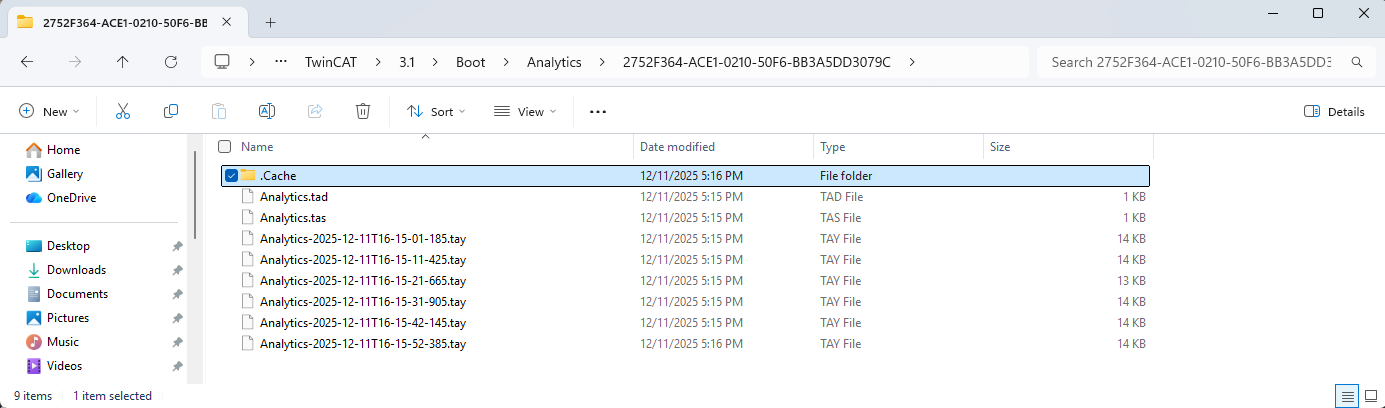Image resolution: width=1385 pixels, height=408 pixels.
Task: Click the Paste clipboard icon
Action: pos(219,111)
